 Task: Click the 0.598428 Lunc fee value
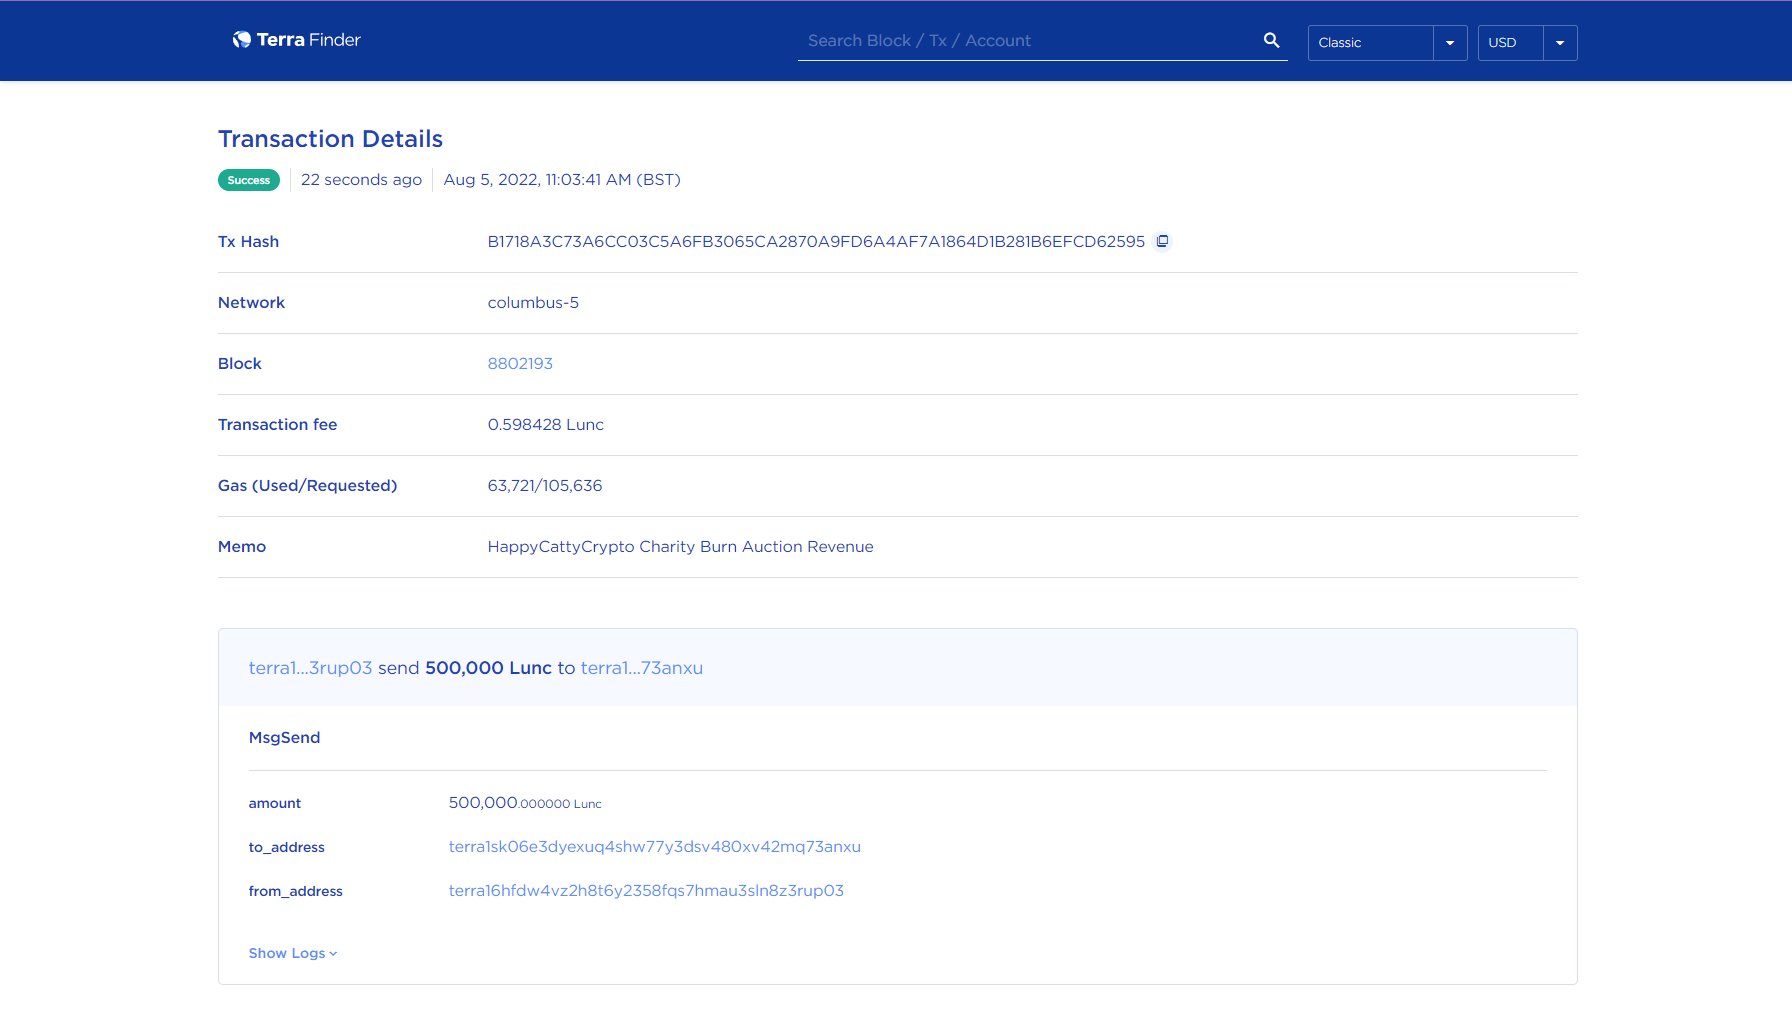click(x=546, y=425)
